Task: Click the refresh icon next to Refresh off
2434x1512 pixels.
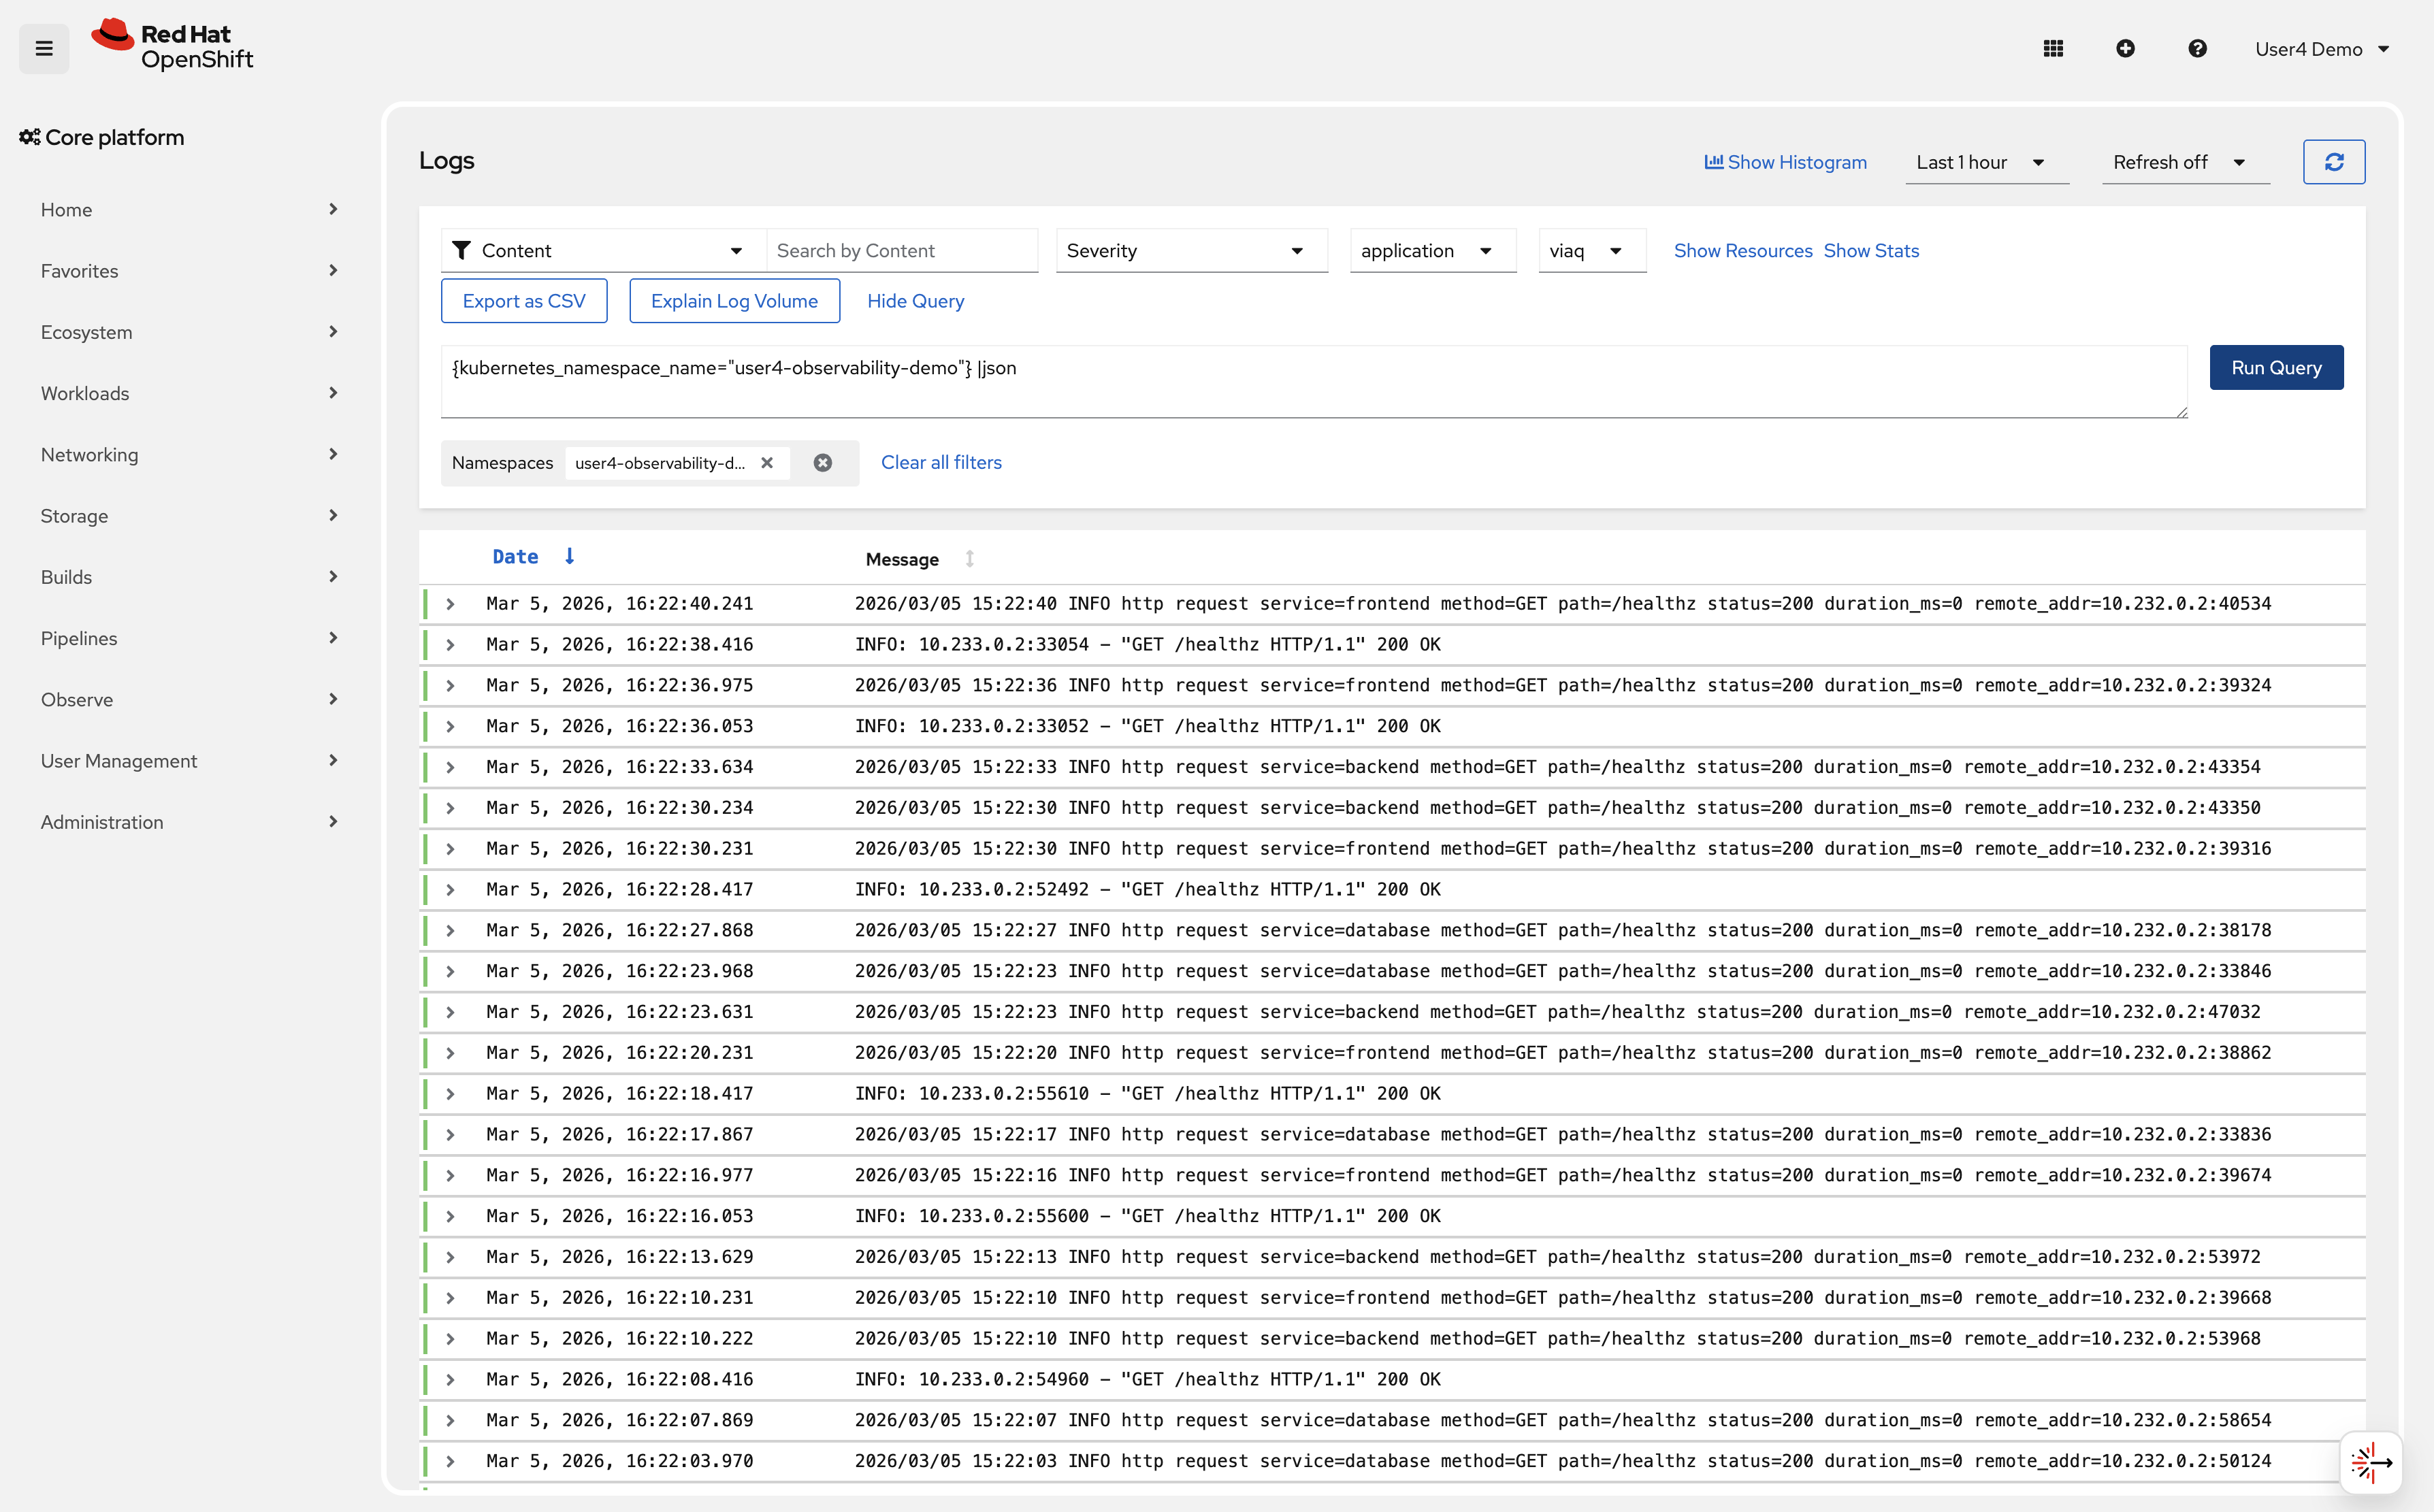Action: pyautogui.click(x=2334, y=161)
